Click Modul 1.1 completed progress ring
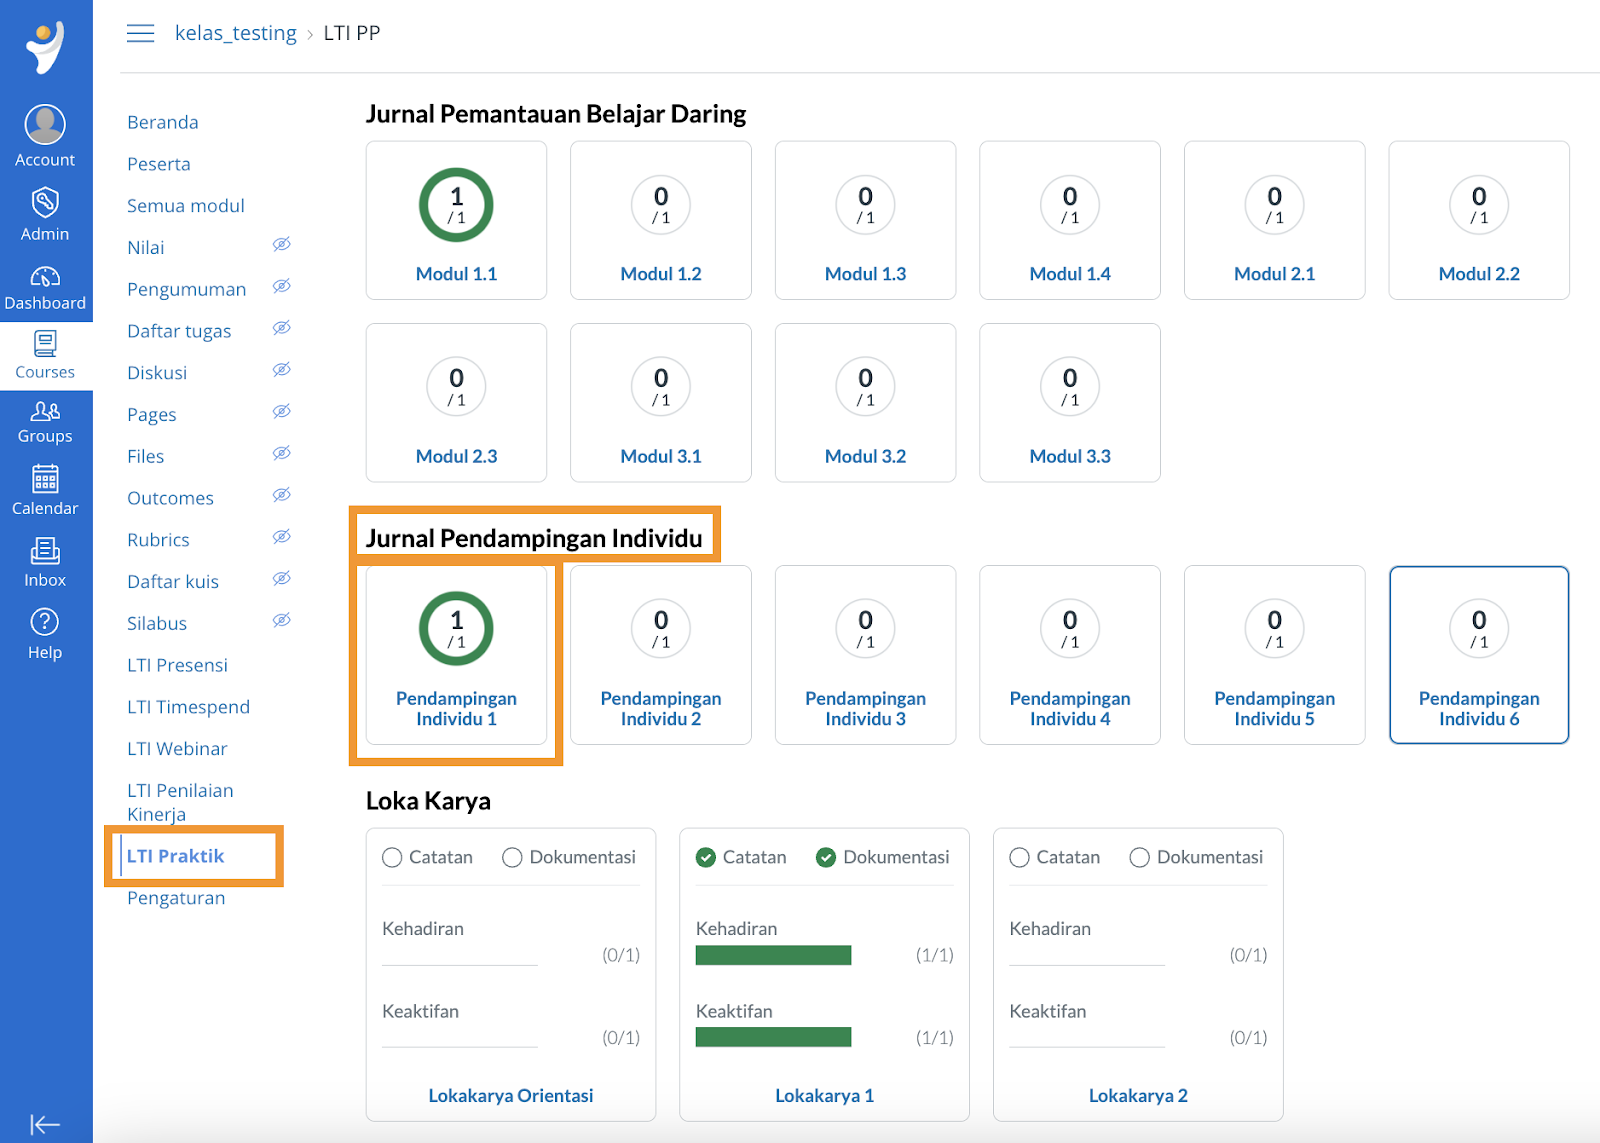Image resolution: width=1600 pixels, height=1143 pixels. [x=456, y=205]
